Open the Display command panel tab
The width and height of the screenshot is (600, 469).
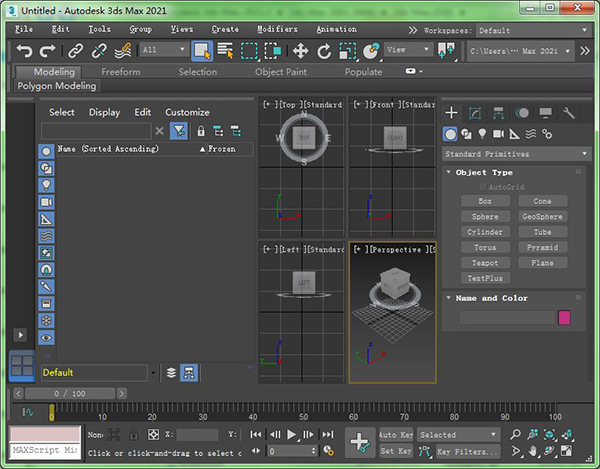[545, 112]
